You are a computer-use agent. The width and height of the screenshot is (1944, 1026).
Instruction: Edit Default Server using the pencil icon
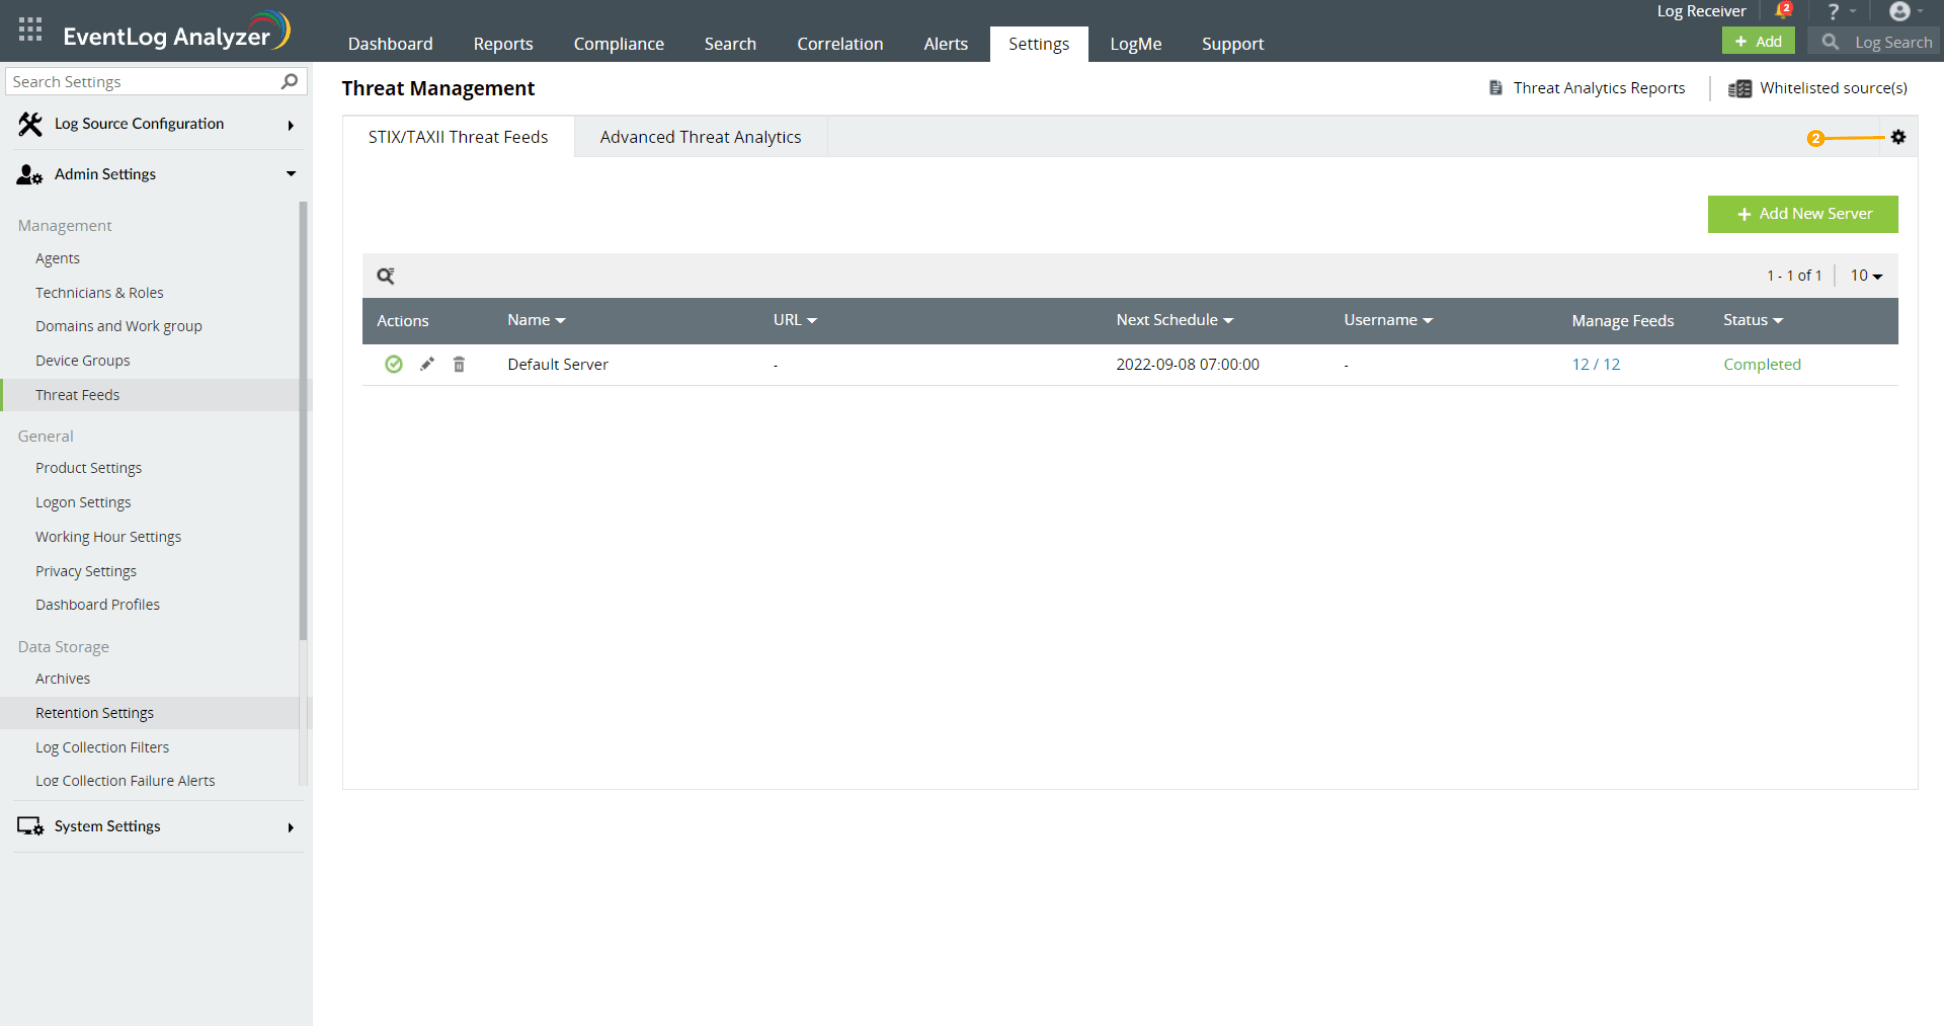click(x=427, y=364)
